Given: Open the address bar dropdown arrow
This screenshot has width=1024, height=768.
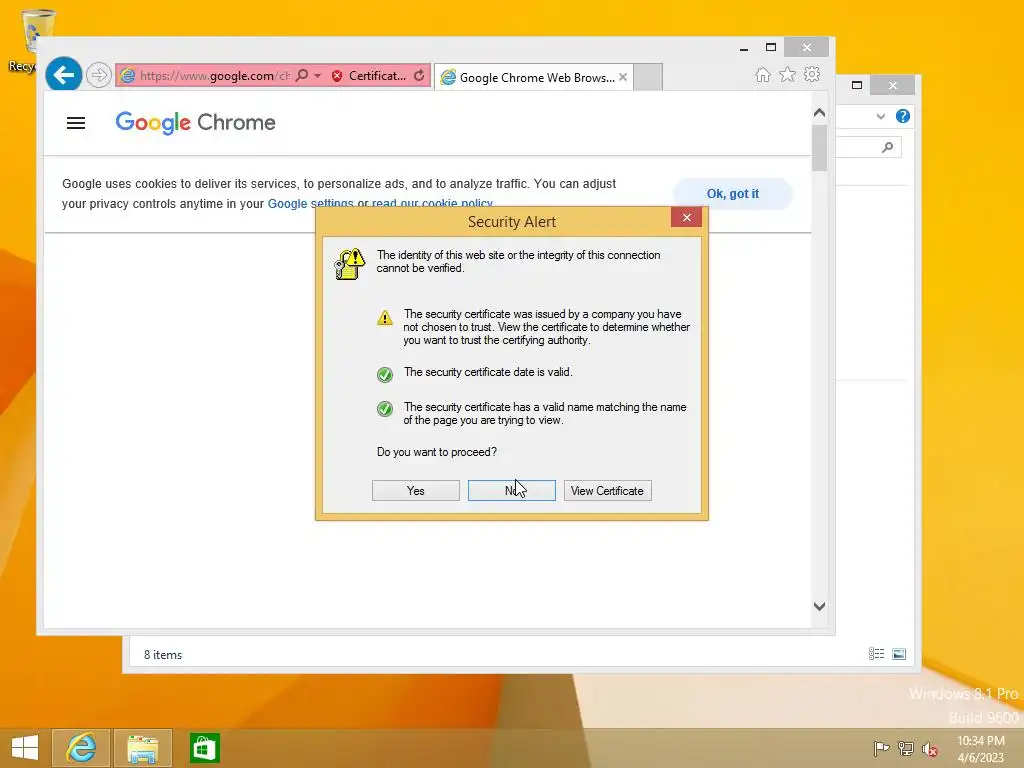Looking at the screenshot, I should pos(317,76).
